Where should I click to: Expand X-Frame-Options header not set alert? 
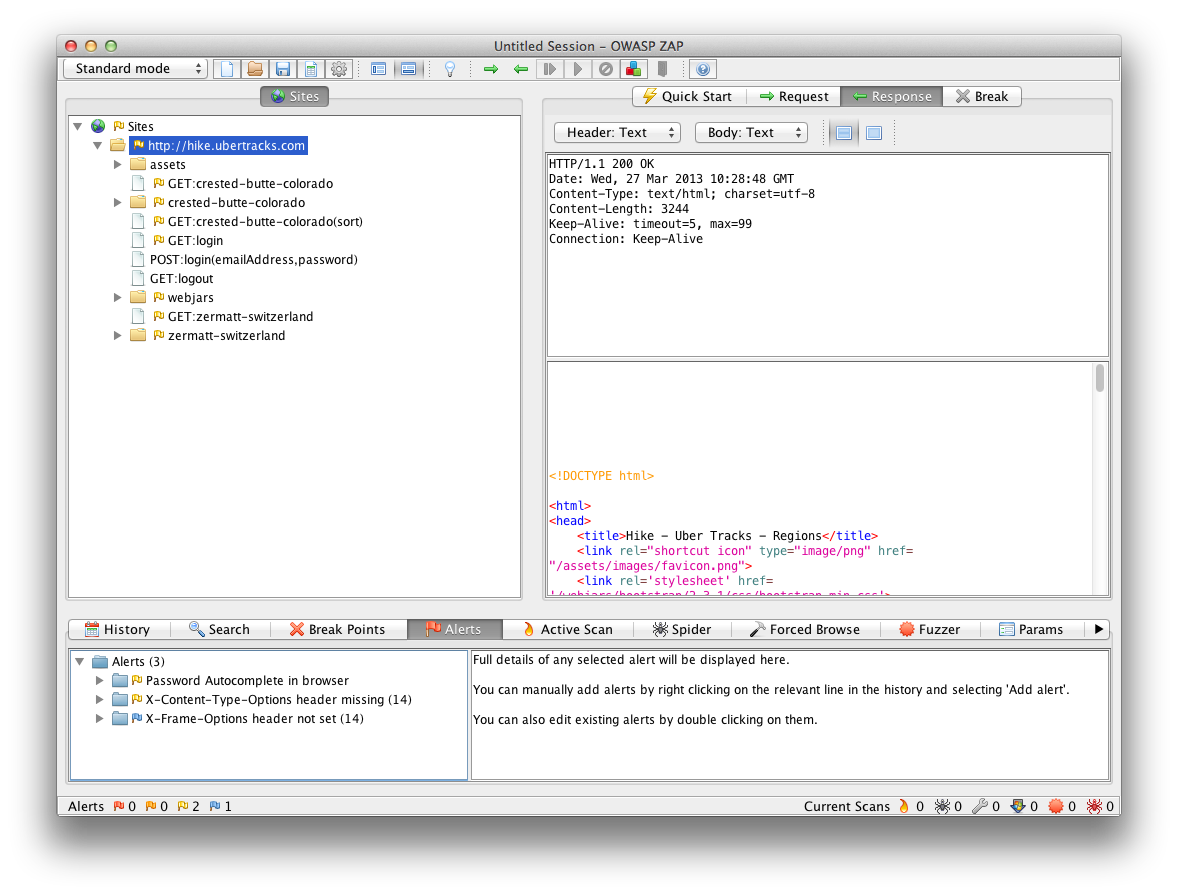click(x=100, y=719)
